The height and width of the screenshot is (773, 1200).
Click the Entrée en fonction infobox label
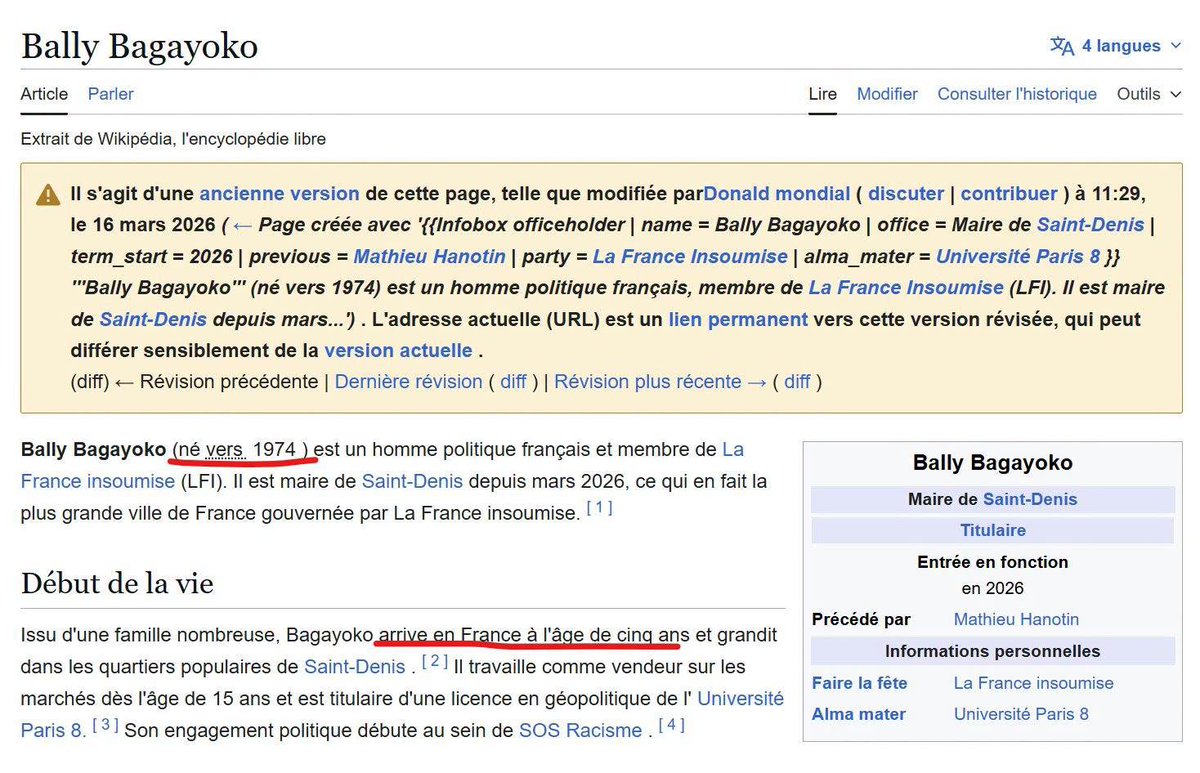coord(993,562)
